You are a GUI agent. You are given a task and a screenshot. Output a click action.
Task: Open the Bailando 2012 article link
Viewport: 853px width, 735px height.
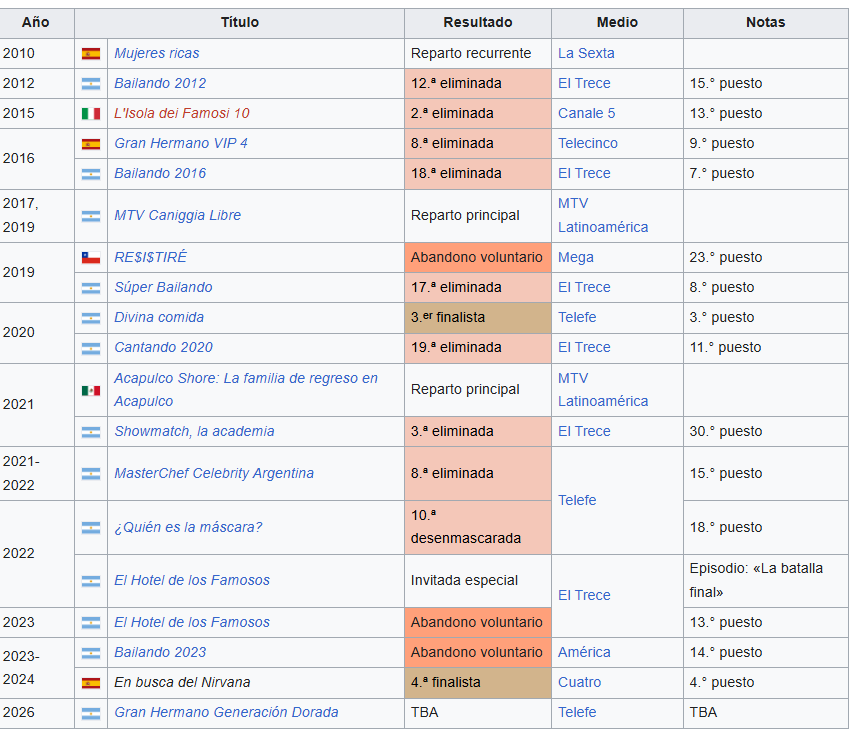(x=160, y=83)
